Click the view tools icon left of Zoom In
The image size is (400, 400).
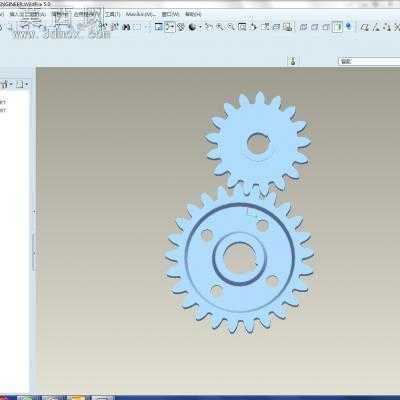[x=209, y=27]
